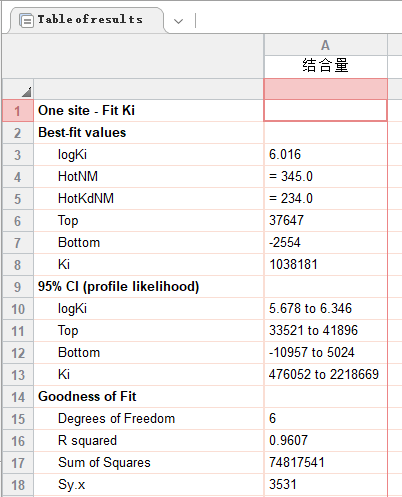Select the Top best-fit value 37647
This screenshot has width=402, height=497.
pyautogui.click(x=325, y=221)
